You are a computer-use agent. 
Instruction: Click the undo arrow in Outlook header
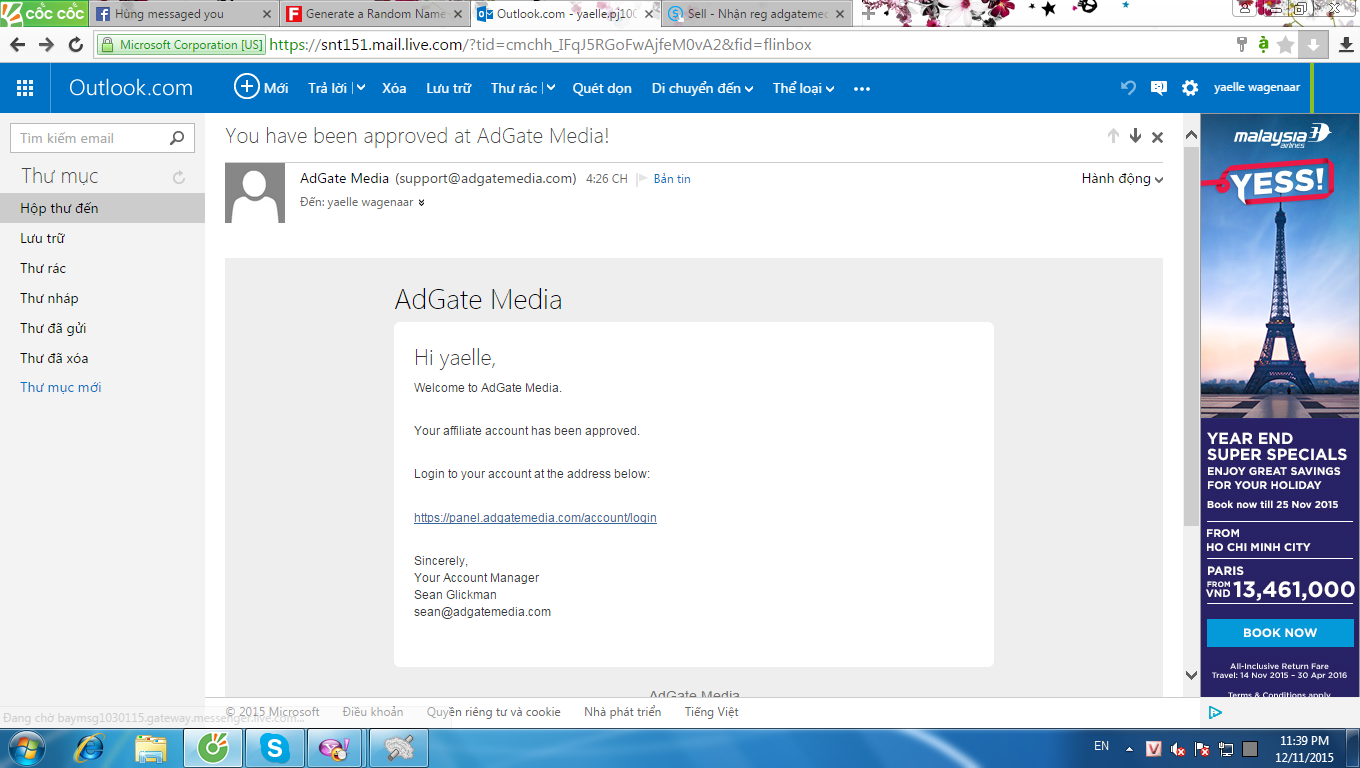click(1128, 88)
